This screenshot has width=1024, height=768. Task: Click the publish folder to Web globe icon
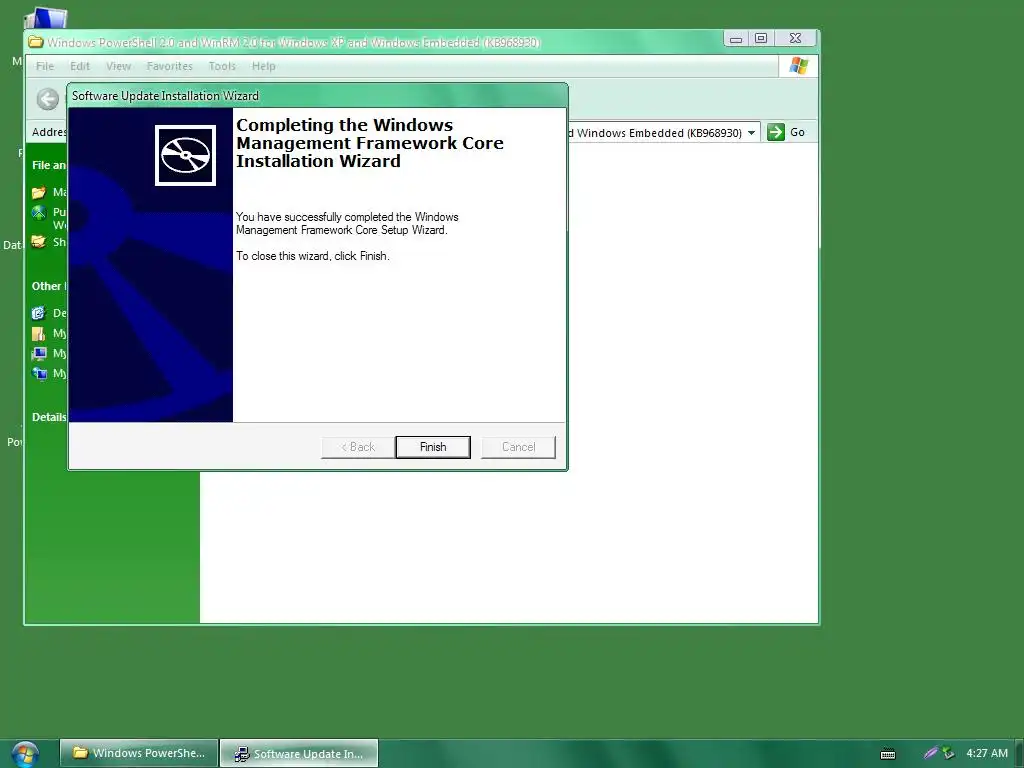click(x=39, y=213)
